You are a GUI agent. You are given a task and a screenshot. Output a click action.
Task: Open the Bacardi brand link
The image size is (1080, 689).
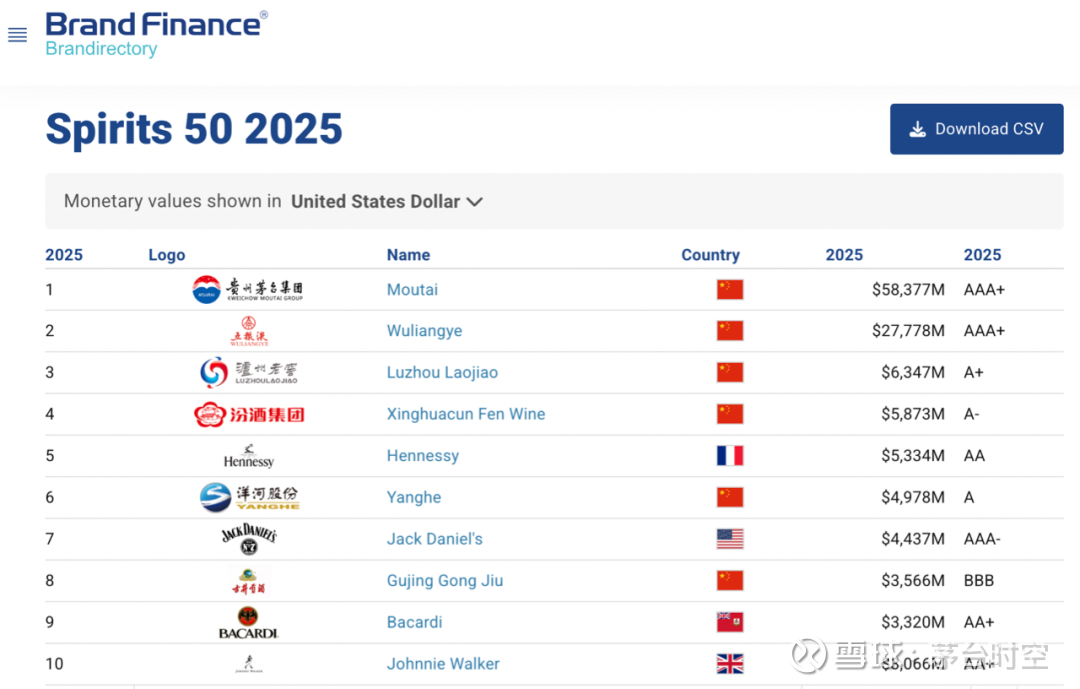click(x=415, y=622)
